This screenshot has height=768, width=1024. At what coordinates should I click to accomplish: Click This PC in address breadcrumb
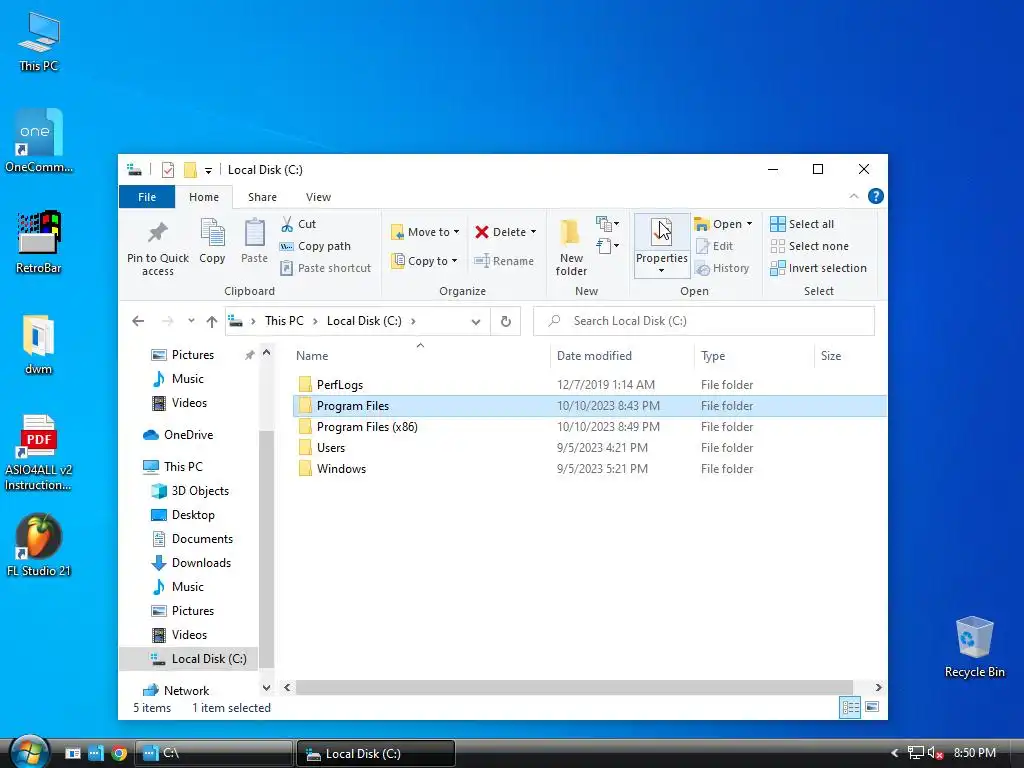pyautogui.click(x=284, y=321)
